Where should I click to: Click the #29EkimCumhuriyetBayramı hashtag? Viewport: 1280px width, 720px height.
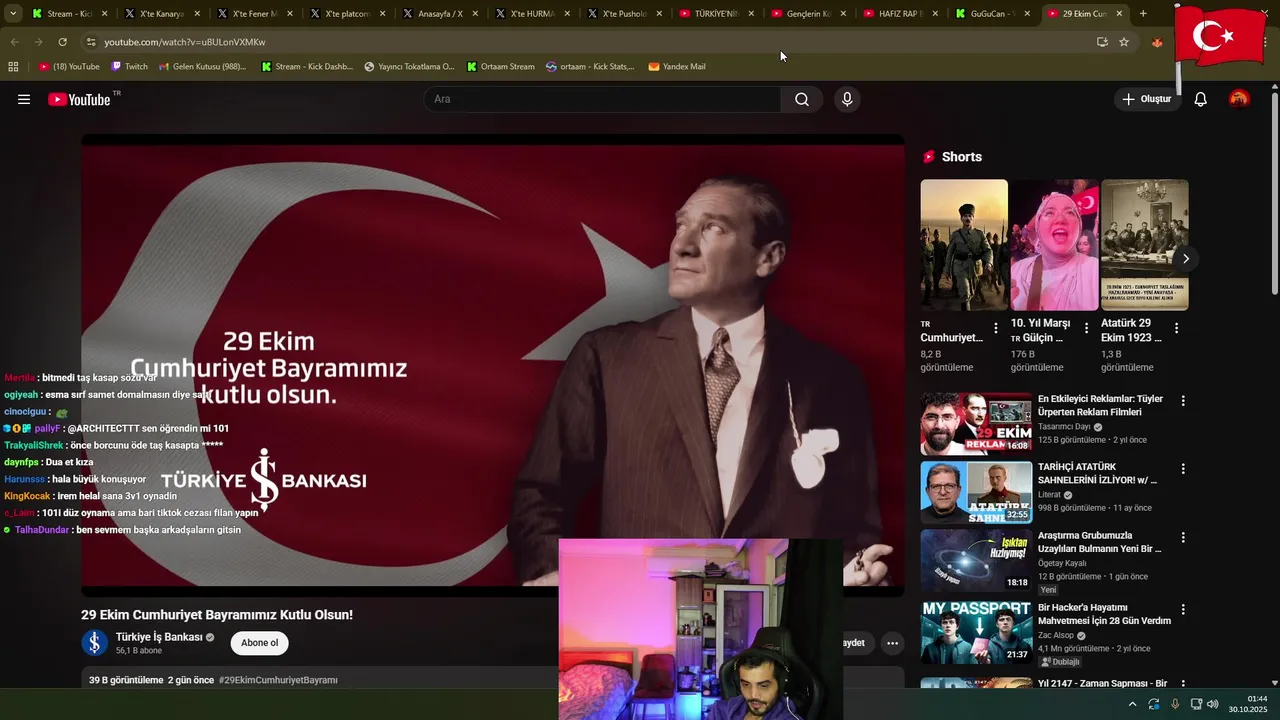[x=278, y=680]
